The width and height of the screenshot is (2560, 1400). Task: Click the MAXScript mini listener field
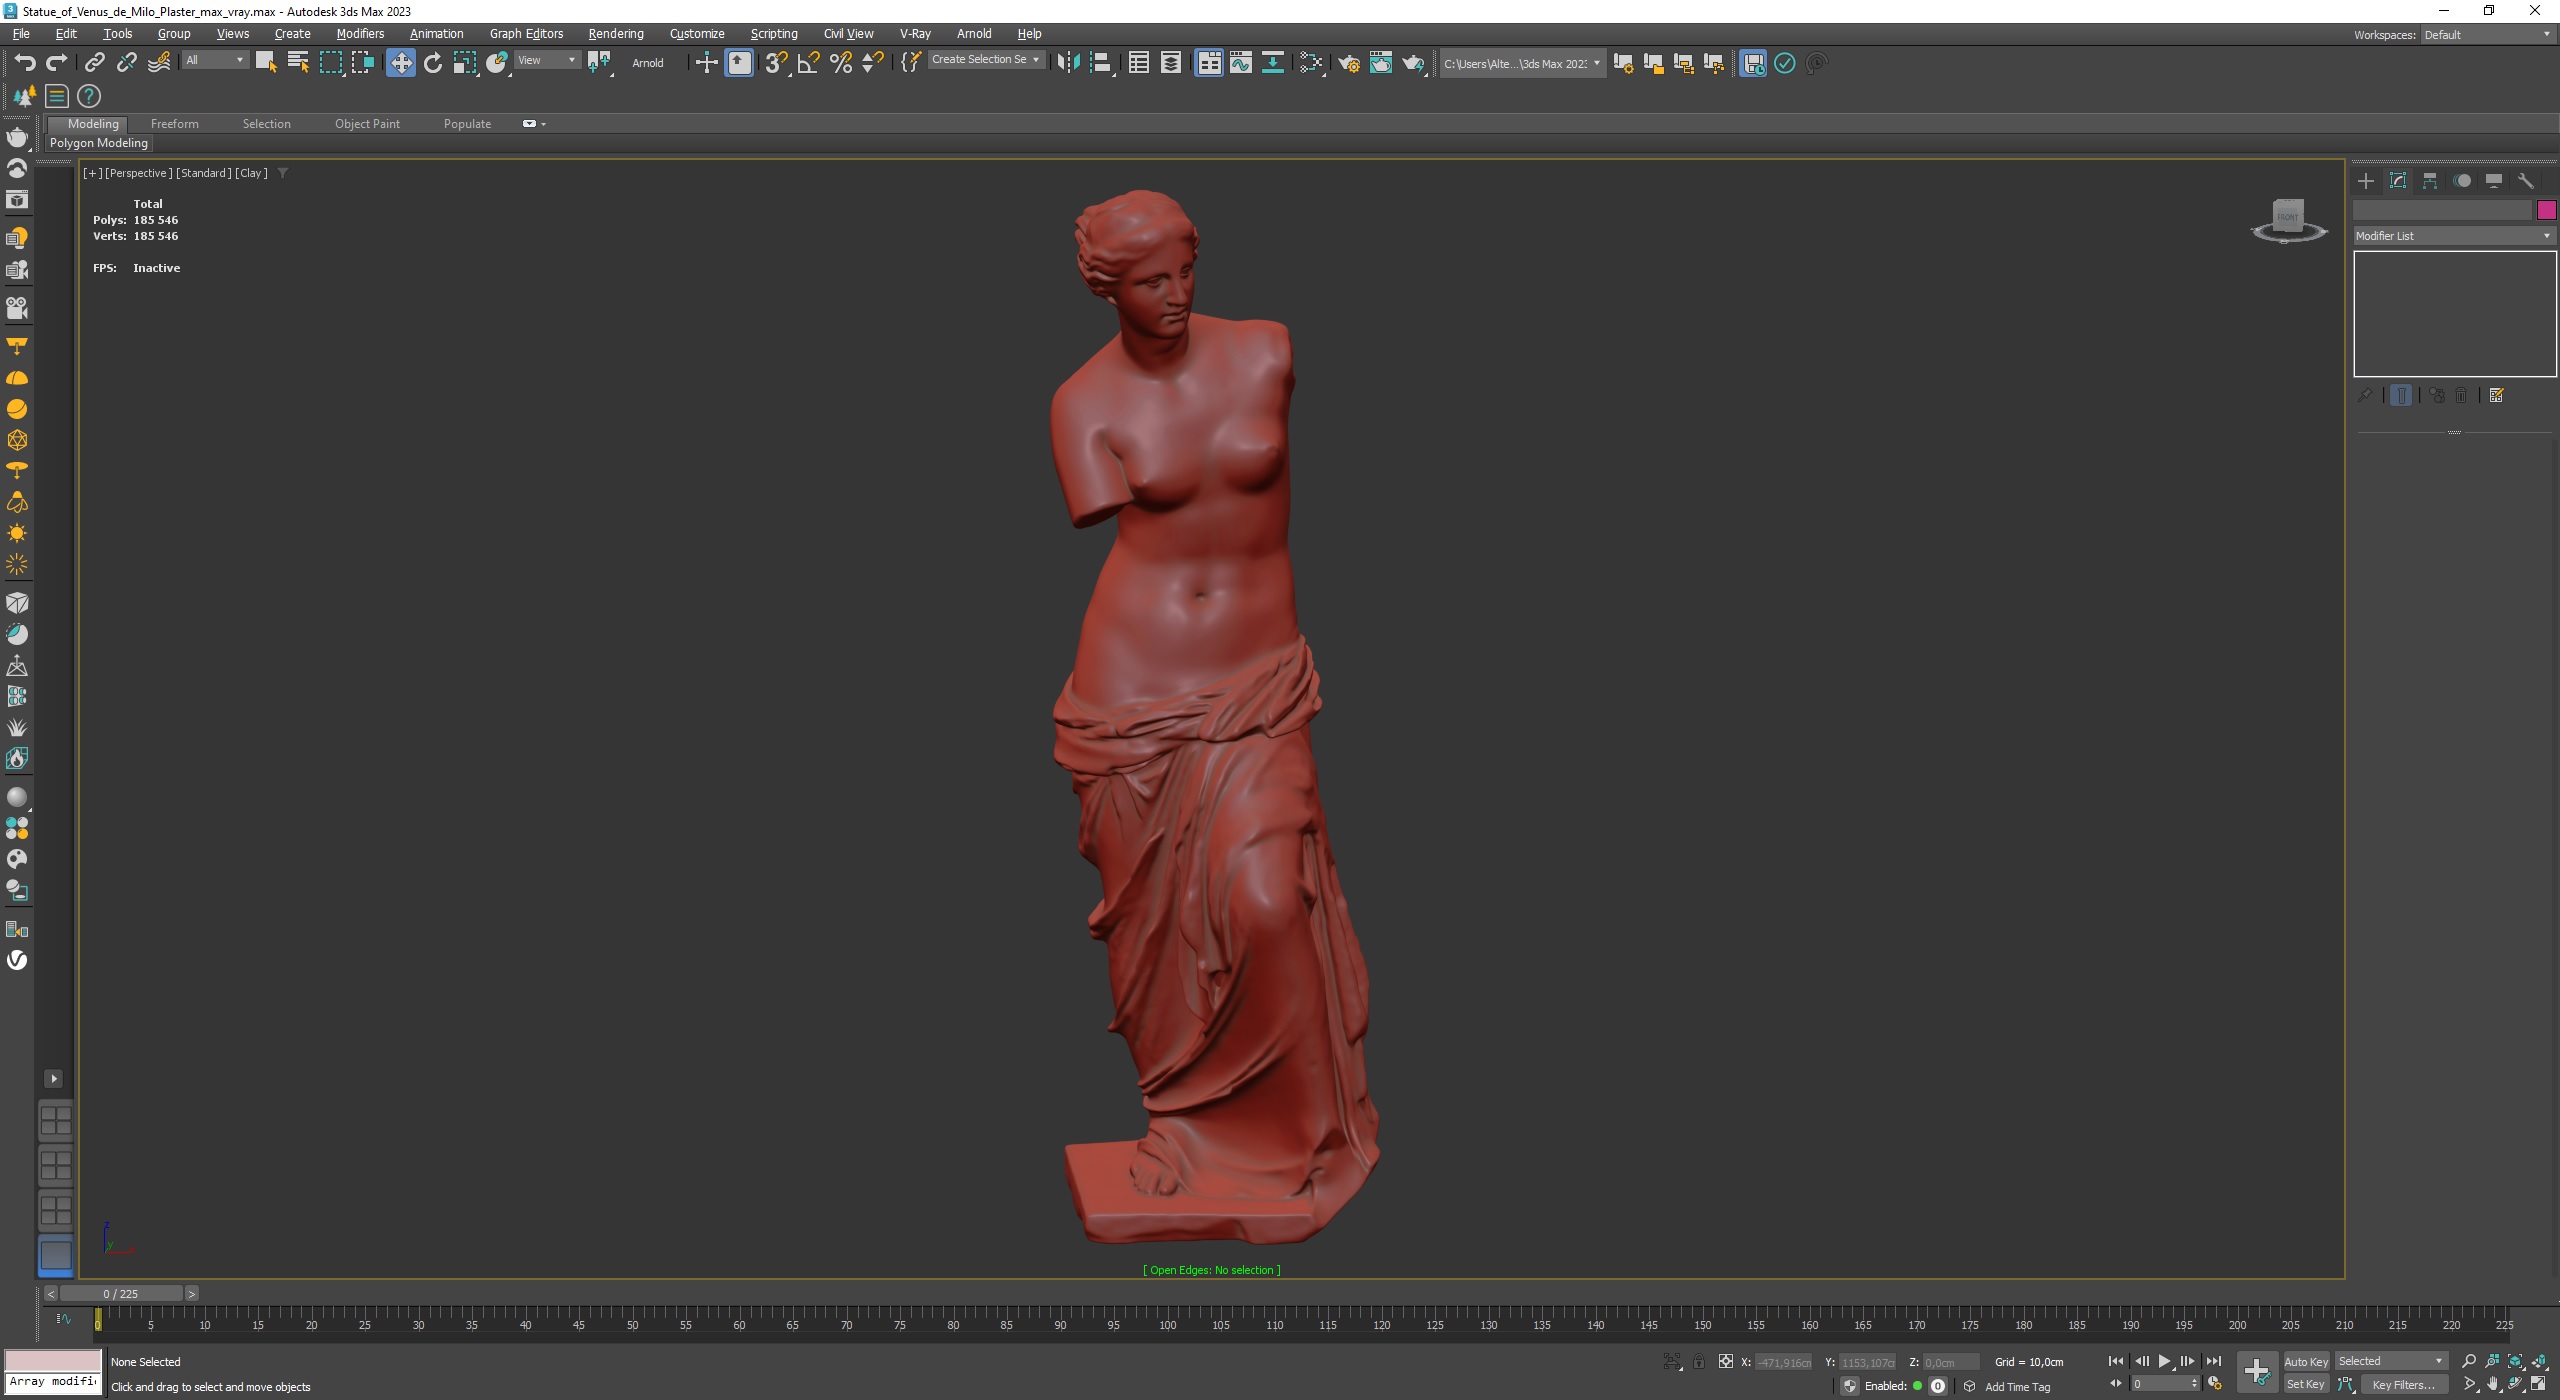(x=53, y=1382)
